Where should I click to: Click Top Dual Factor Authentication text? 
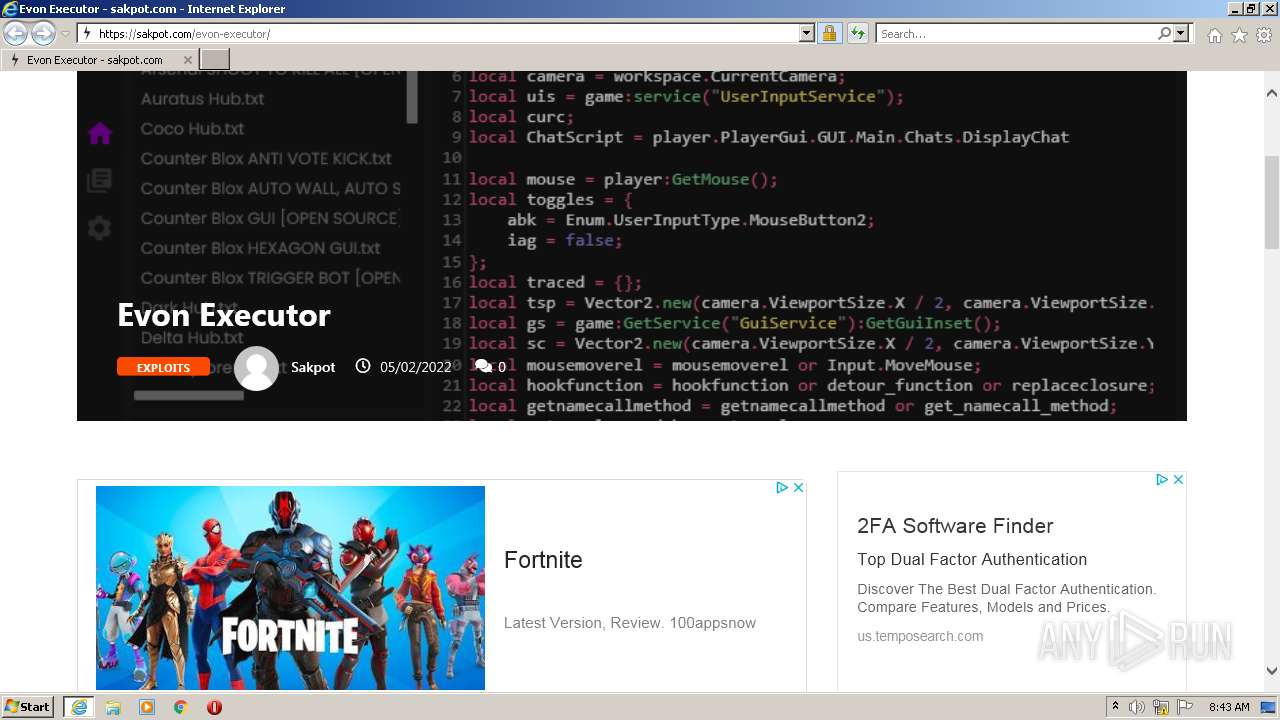coord(972,559)
